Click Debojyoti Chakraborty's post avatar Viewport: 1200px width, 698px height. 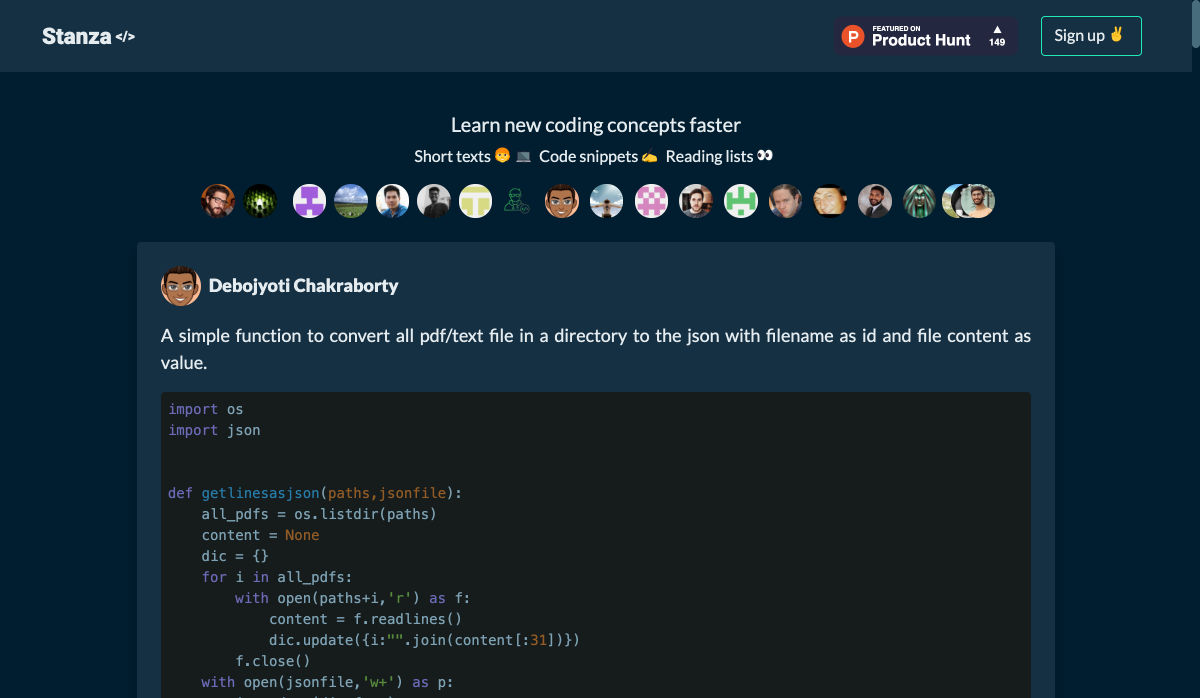tap(181, 286)
